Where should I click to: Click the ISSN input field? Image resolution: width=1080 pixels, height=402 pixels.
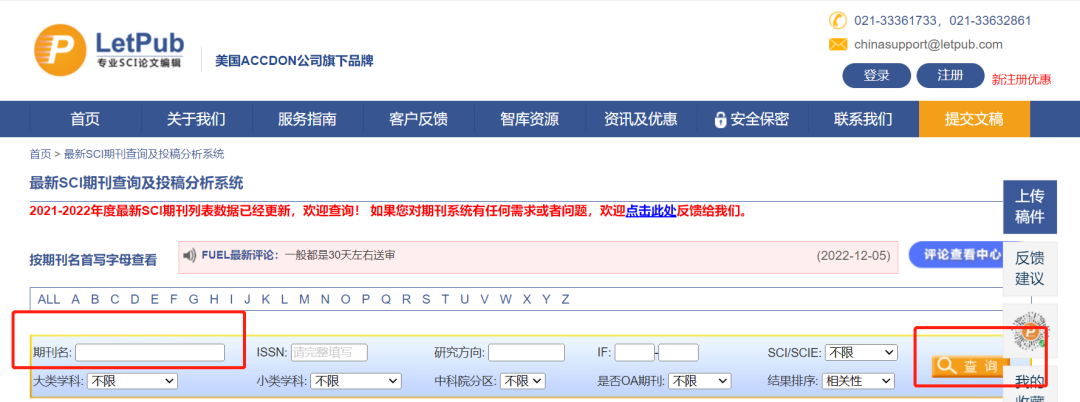pos(329,352)
